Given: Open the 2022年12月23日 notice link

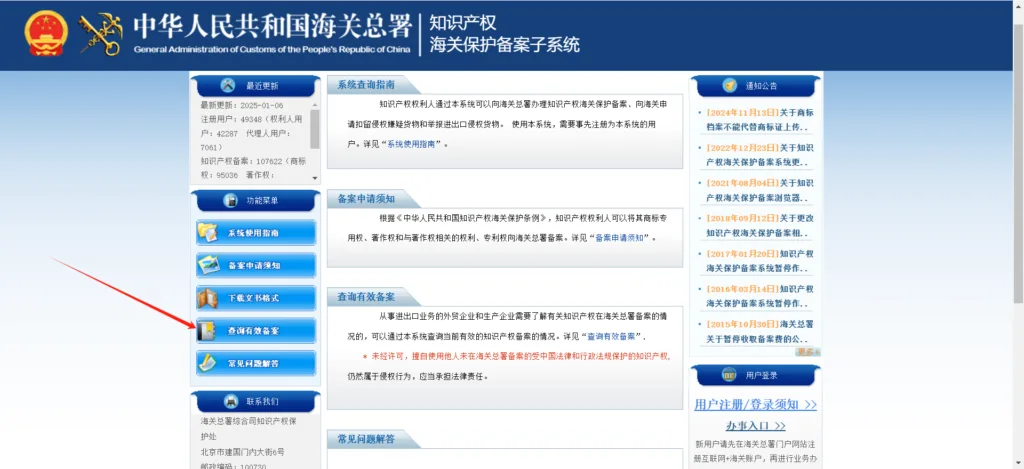Looking at the screenshot, I should [759, 155].
